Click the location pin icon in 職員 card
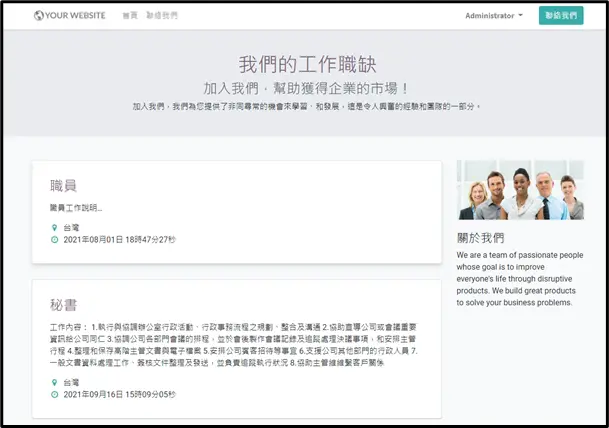 coord(55,228)
